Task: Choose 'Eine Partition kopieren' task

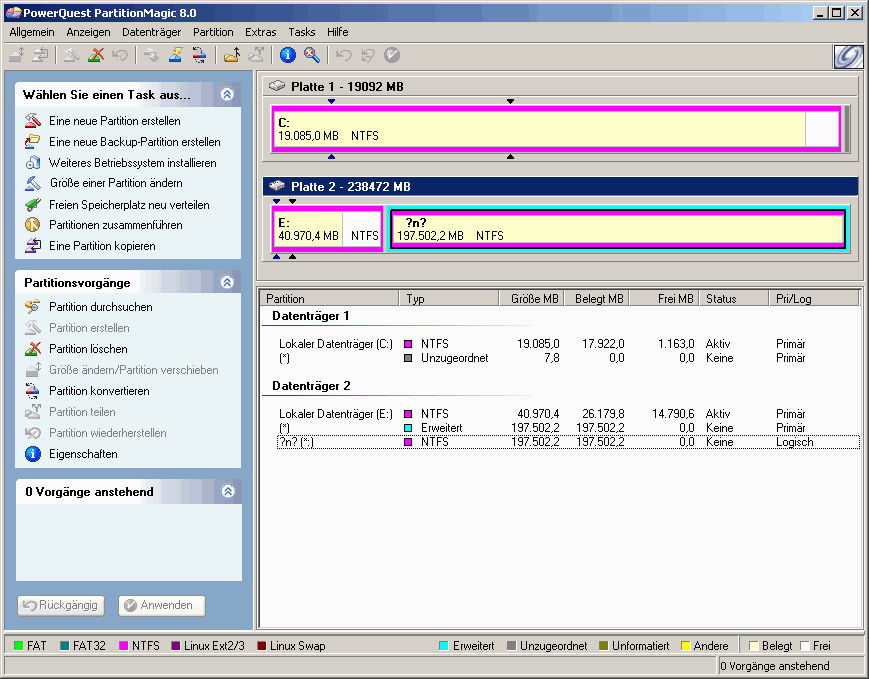Action: pos(103,246)
